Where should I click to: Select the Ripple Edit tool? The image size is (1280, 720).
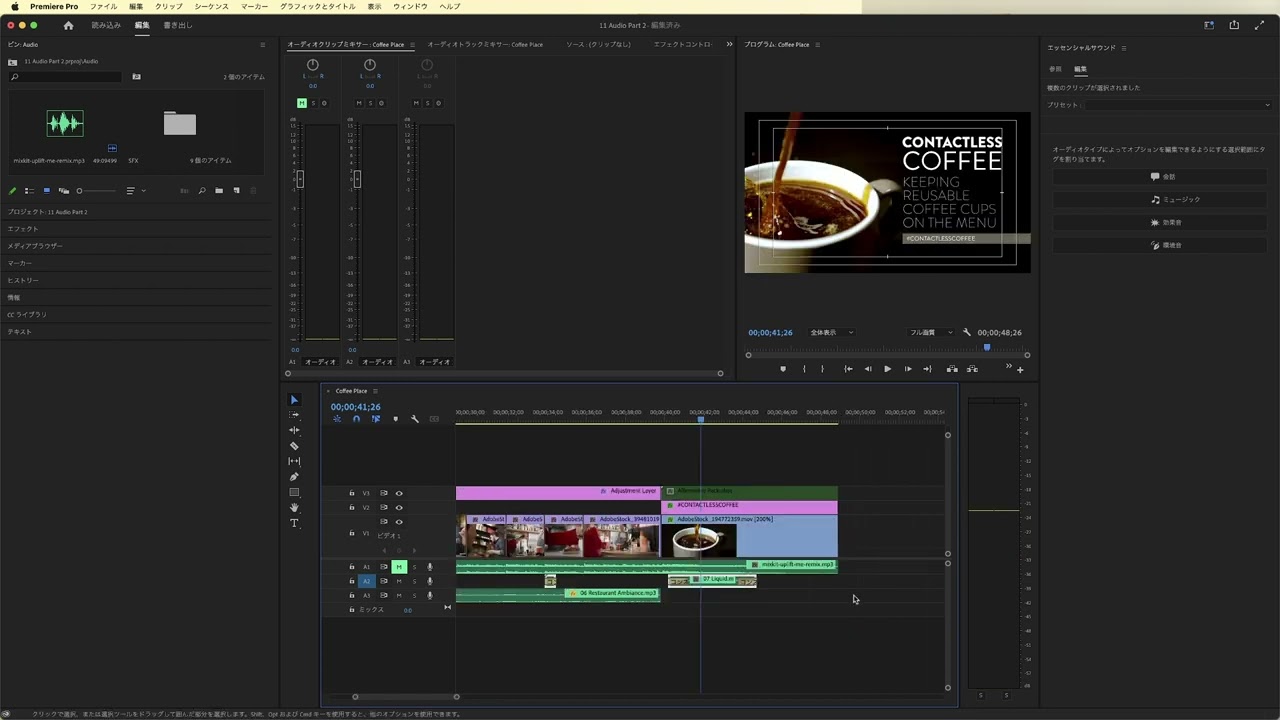(294, 430)
